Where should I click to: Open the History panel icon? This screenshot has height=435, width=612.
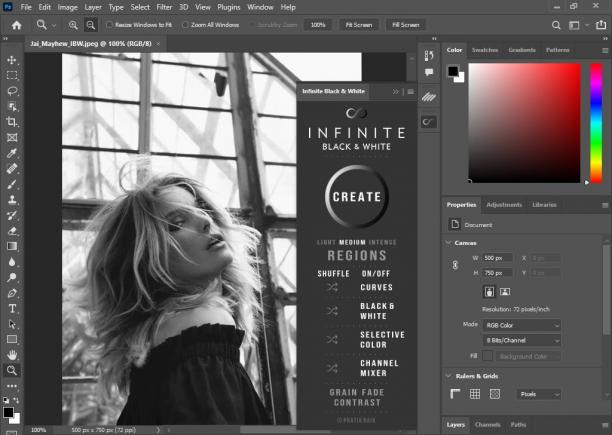pos(429,56)
